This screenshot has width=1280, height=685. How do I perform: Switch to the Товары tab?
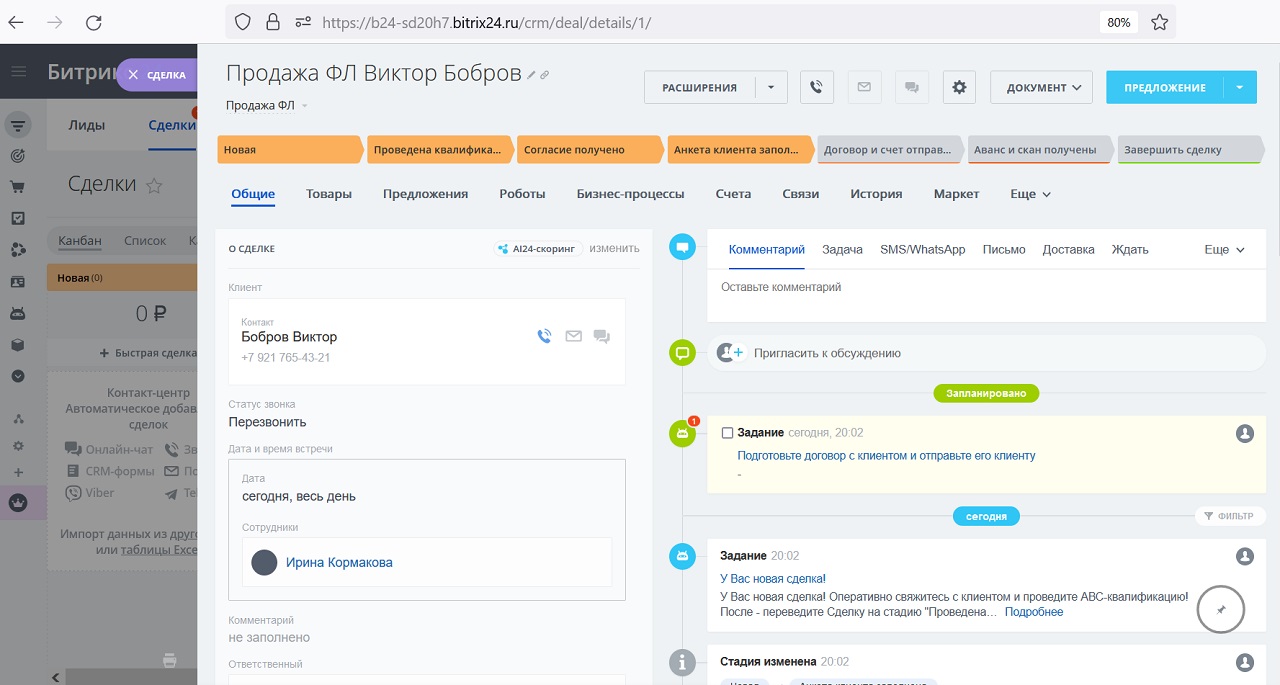click(x=329, y=194)
